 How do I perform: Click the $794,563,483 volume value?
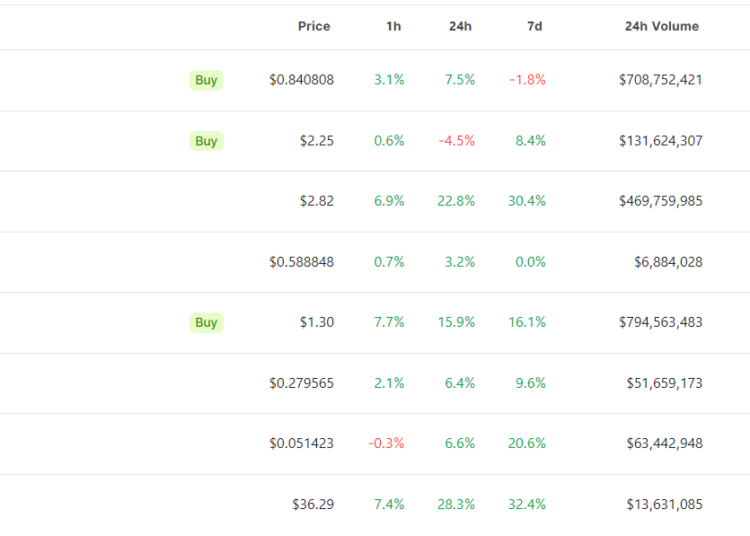click(660, 322)
